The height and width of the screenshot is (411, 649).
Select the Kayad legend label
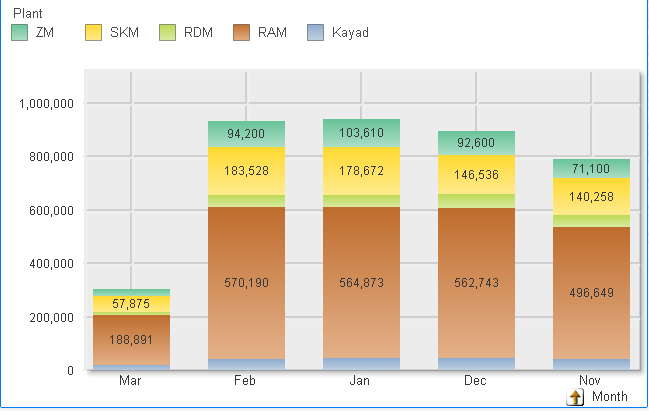350,33
